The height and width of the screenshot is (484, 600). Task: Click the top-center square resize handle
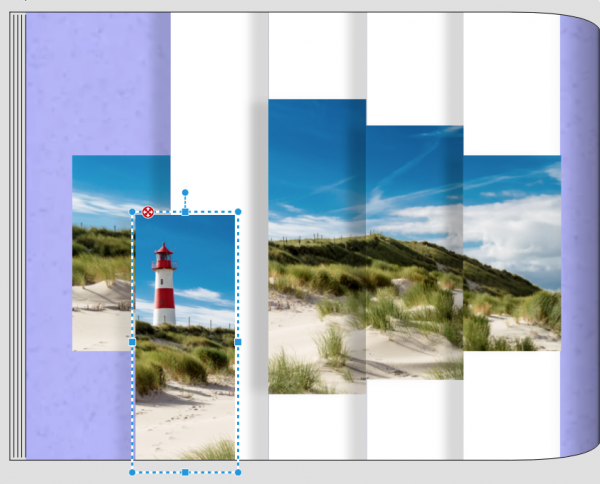tap(185, 212)
